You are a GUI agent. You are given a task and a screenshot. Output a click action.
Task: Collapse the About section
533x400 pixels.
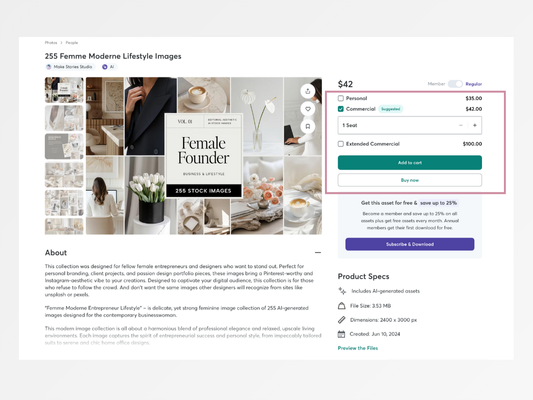click(318, 253)
